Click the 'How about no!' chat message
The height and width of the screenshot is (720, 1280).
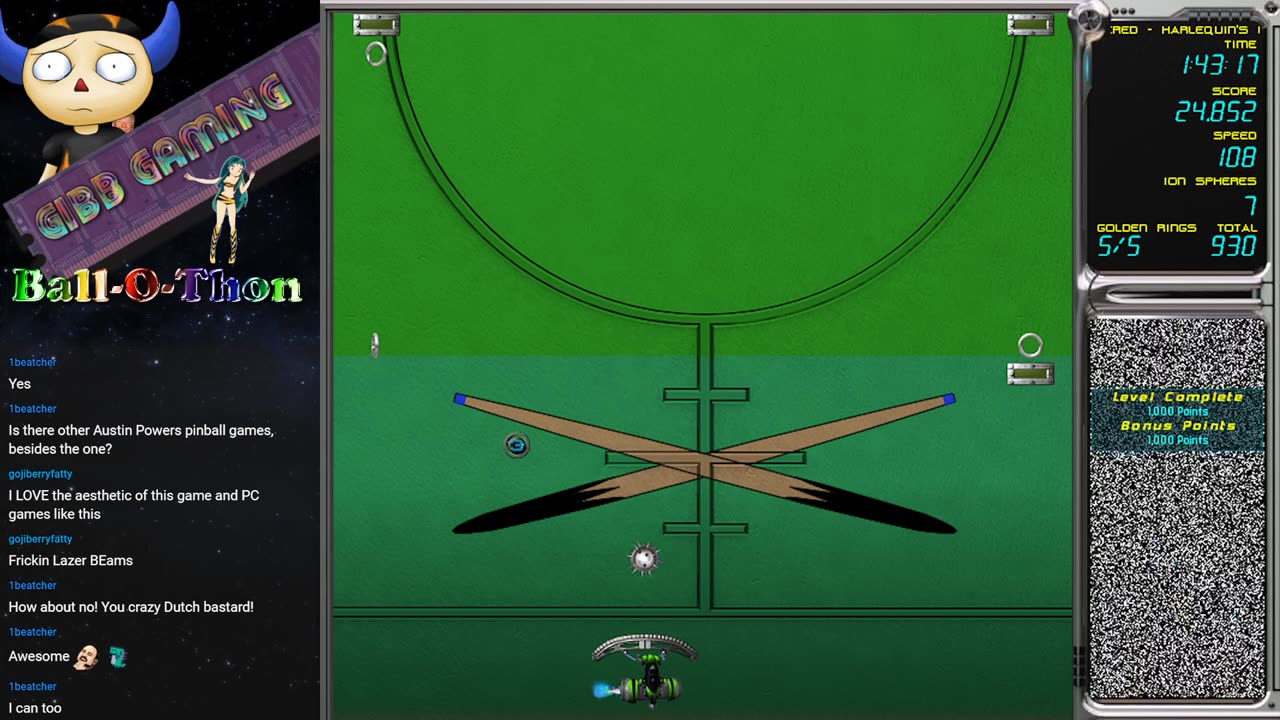131,607
